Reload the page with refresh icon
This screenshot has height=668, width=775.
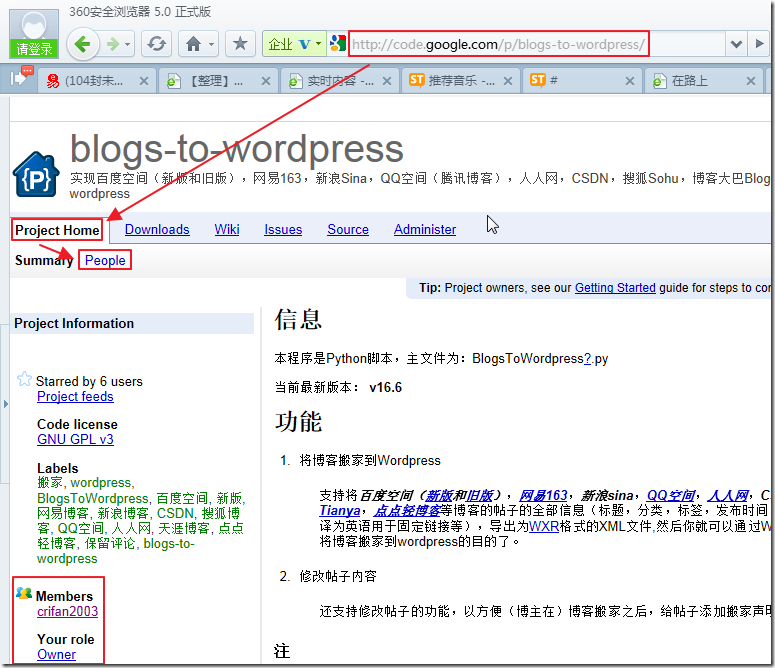click(x=157, y=44)
